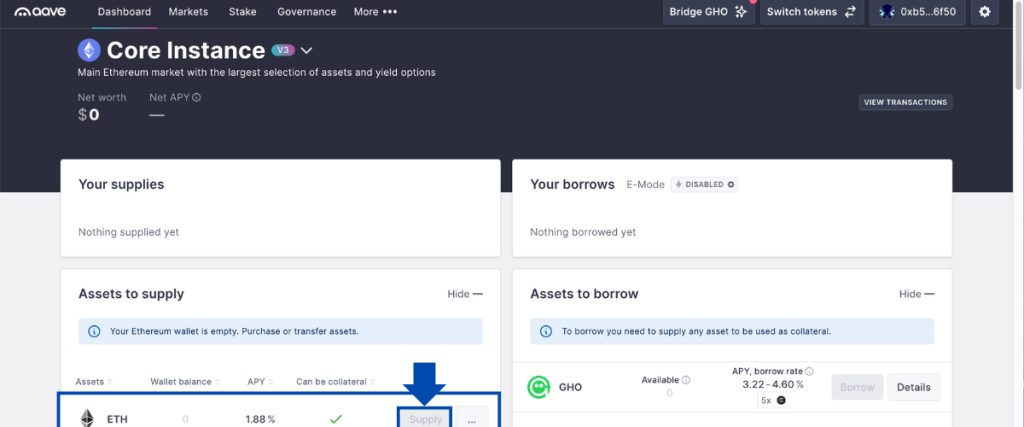Screen dimensions: 1024x427
Task: Open the Governance tab
Action: (306, 12)
